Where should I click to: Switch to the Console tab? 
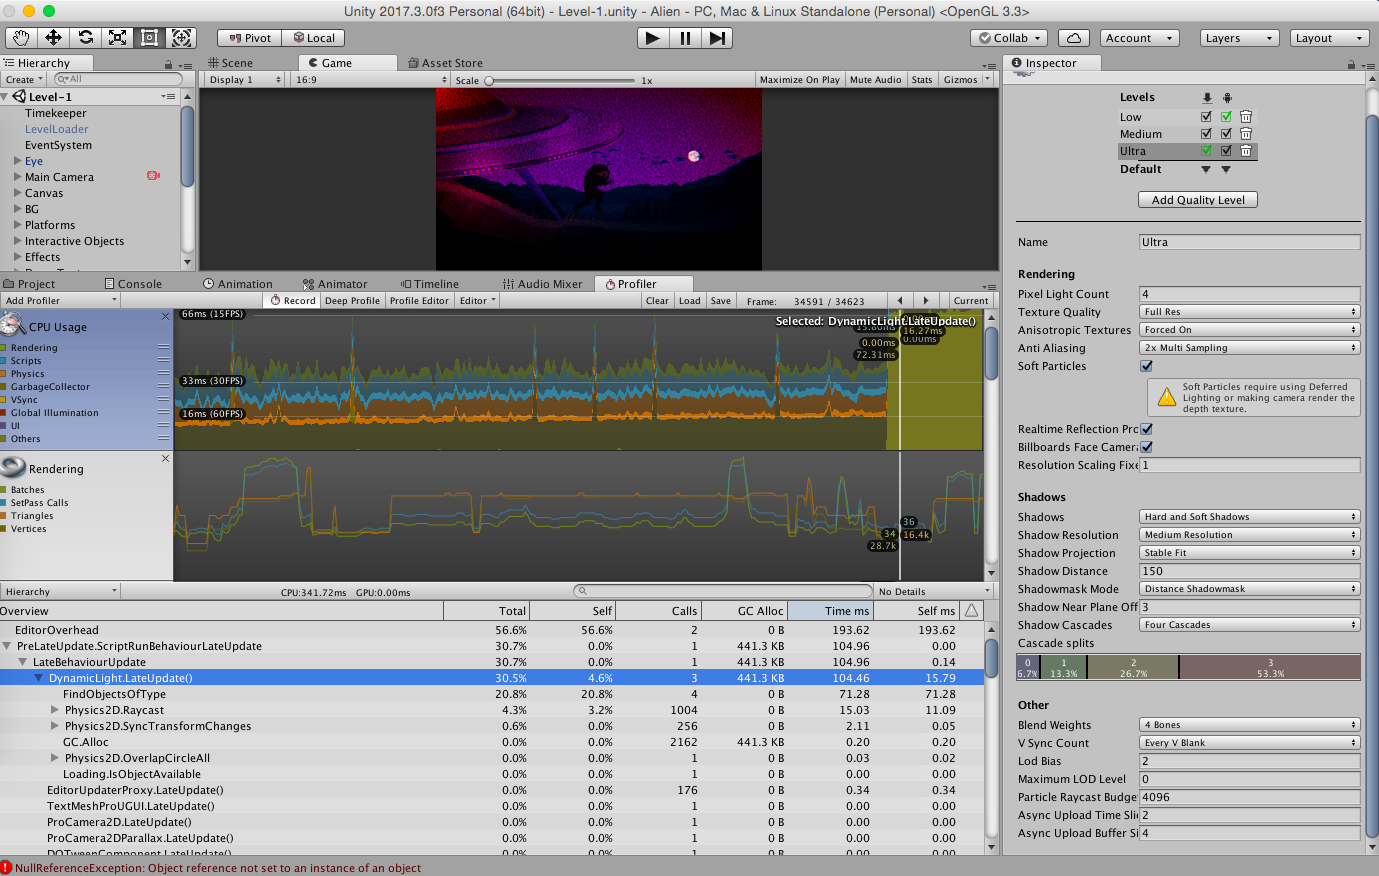(x=132, y=284)
